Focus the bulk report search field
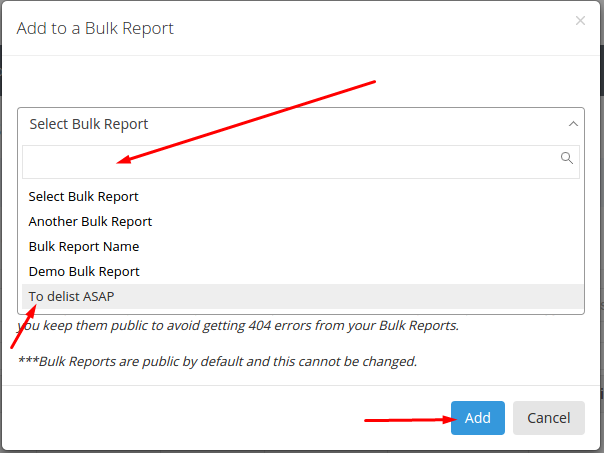This screenshot has width=604, height=453. pos(301,162)
